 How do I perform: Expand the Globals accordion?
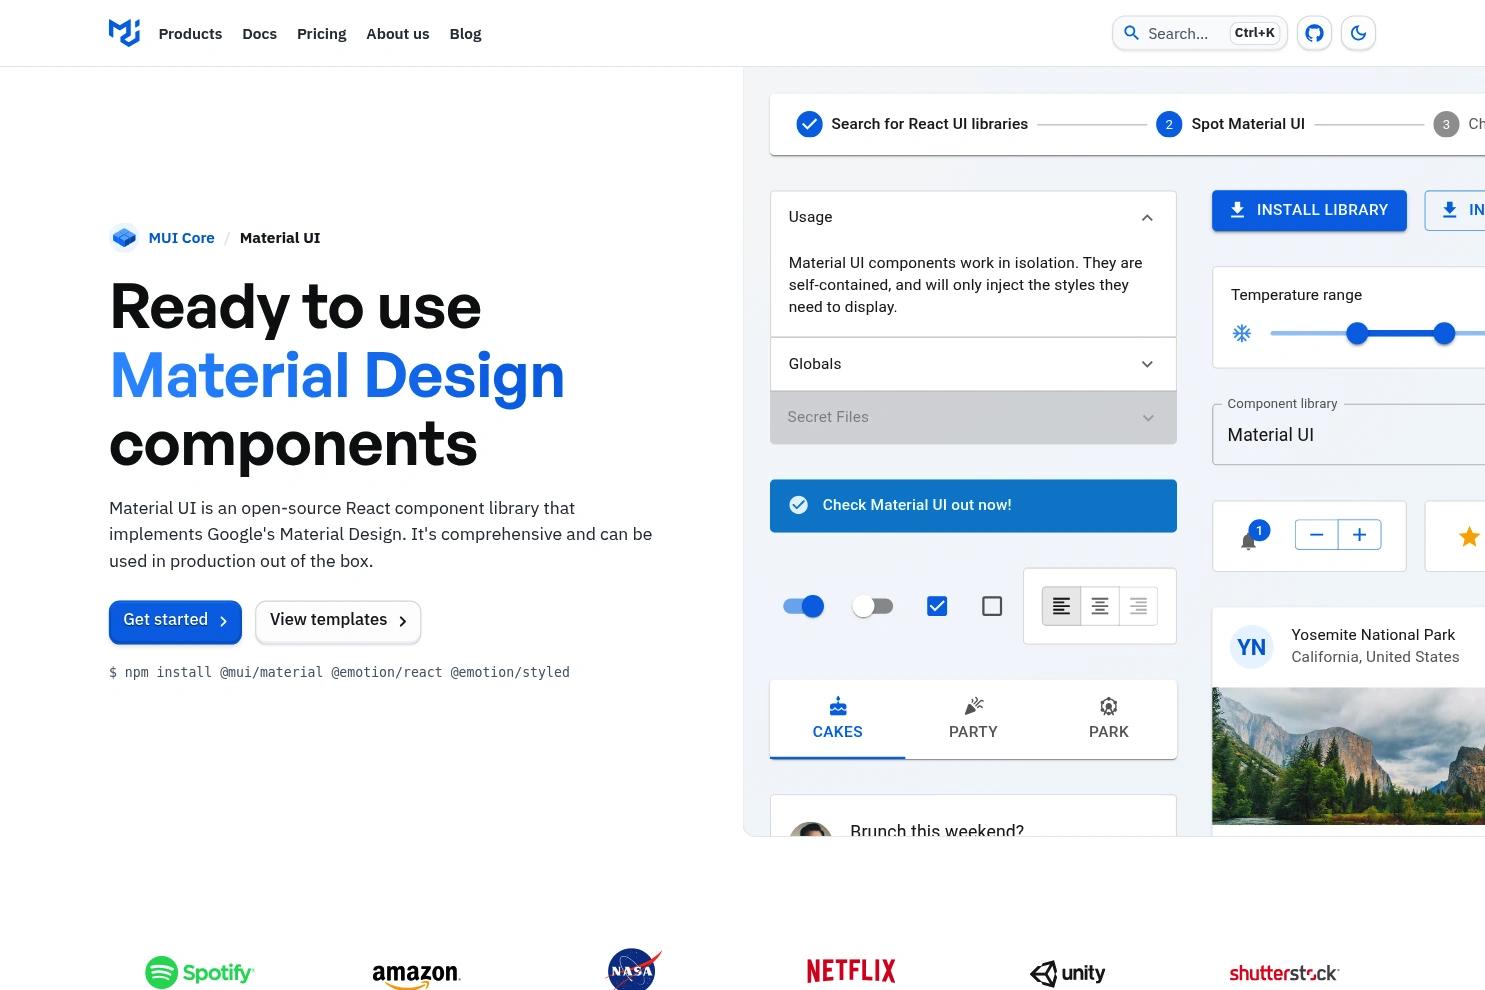(x=973, y=364)
